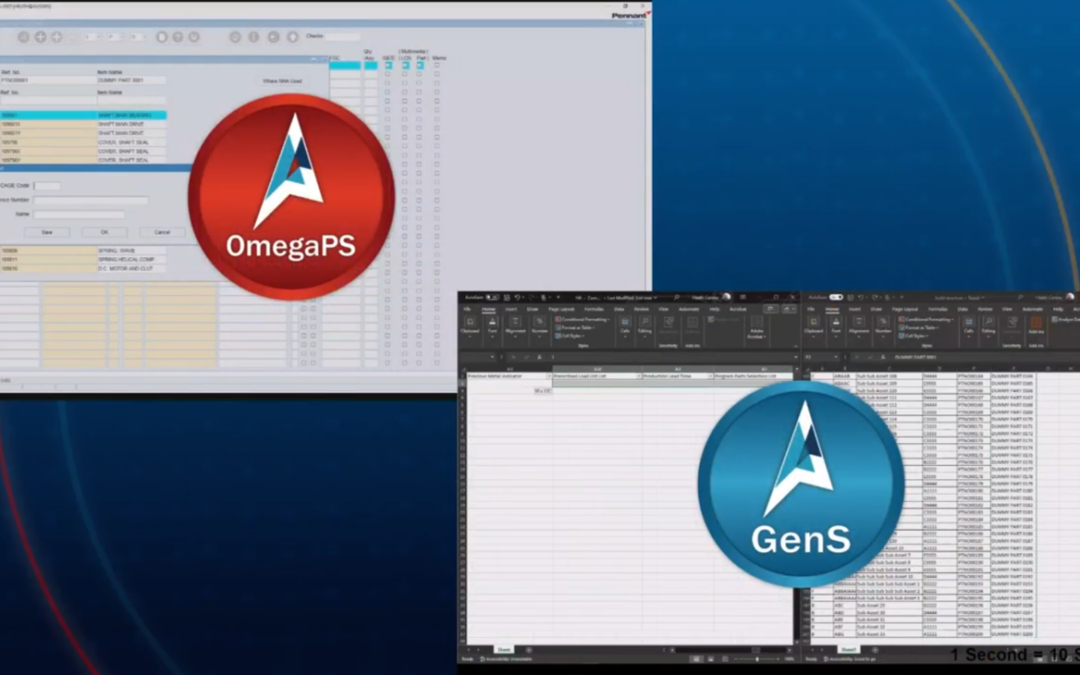Screen dimensions: 1080x675
Task: Uncheck S&TE checkbox in first OmegaPS row
Action: pyautogui.click(x=388, y=65)
